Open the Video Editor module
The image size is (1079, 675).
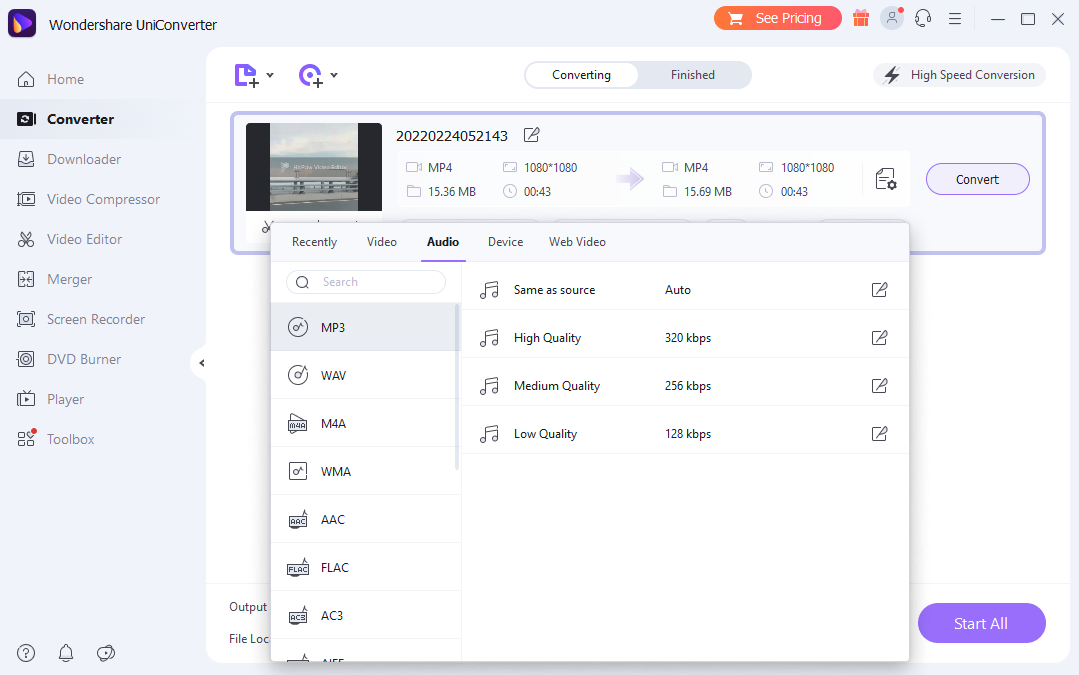70,239
